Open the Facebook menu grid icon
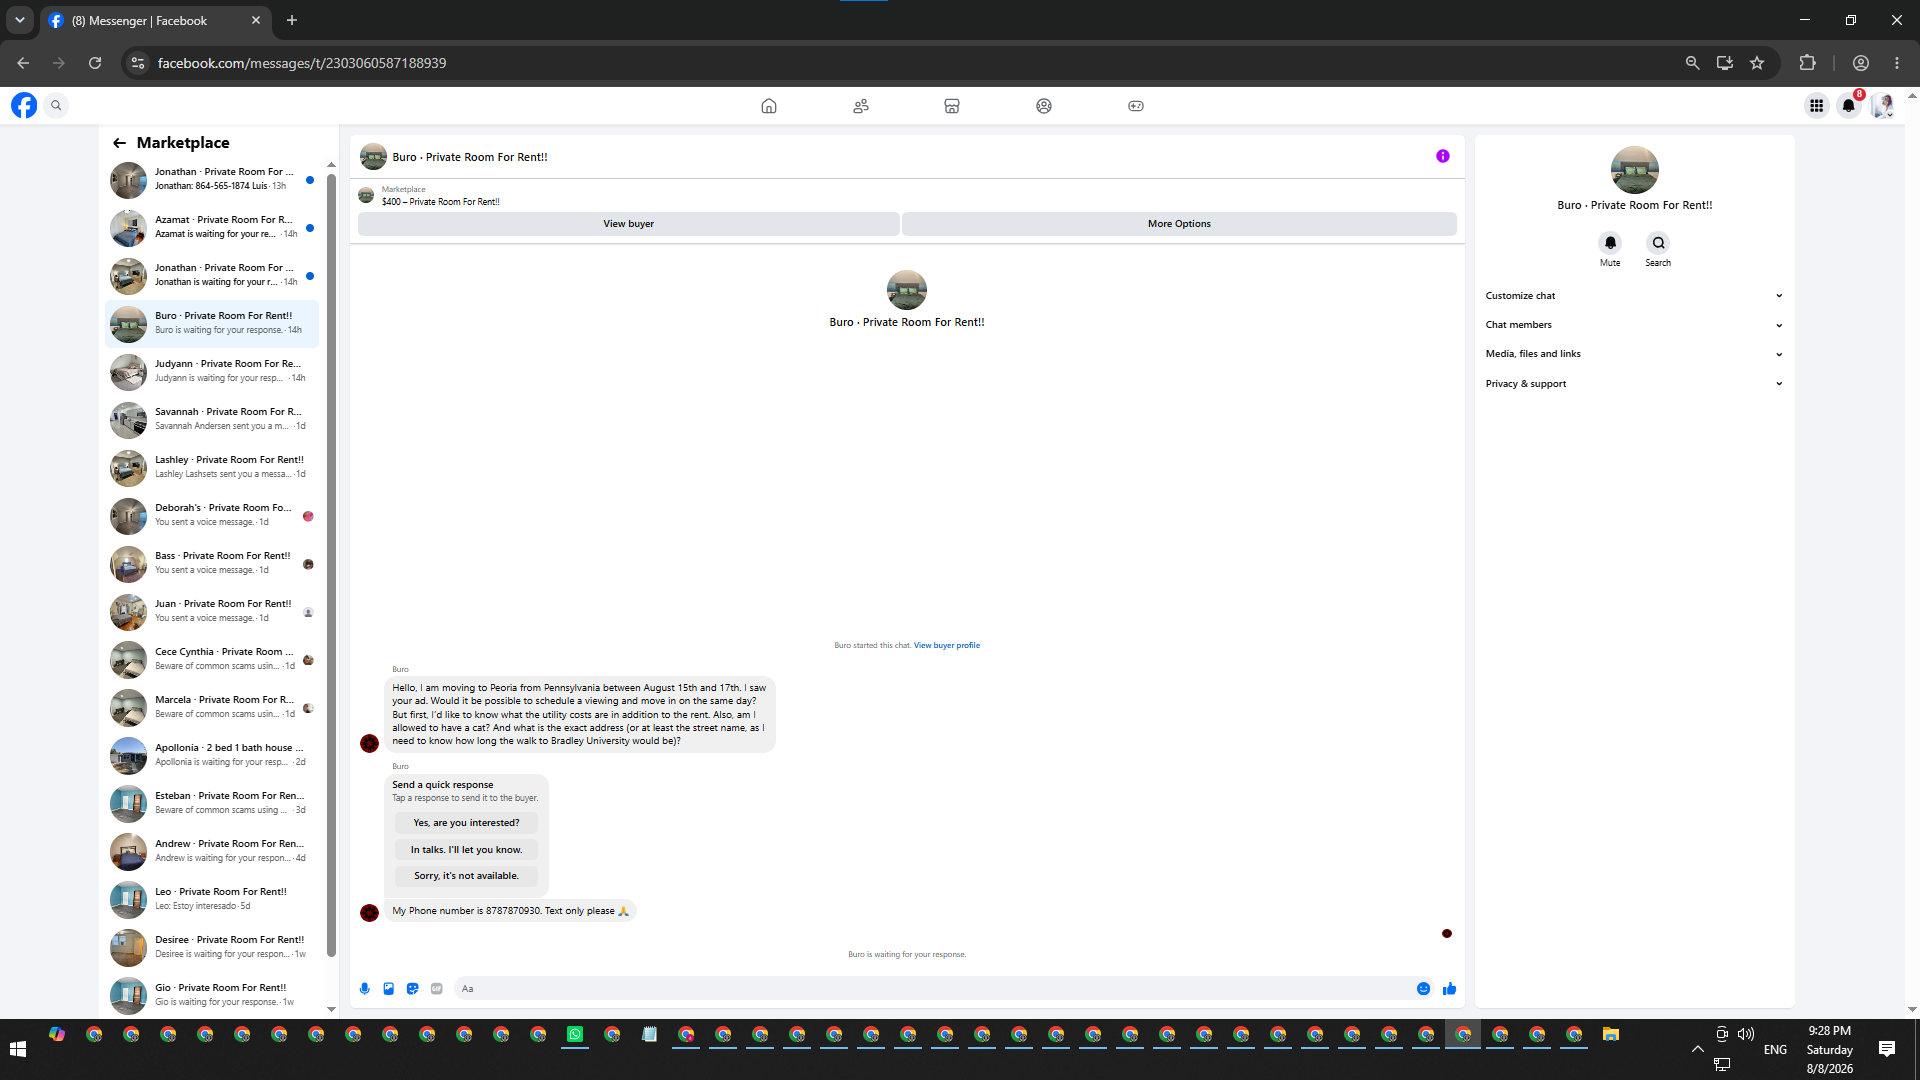The height and width of the screenshot is (1080, 1920). coord(1816,105)
